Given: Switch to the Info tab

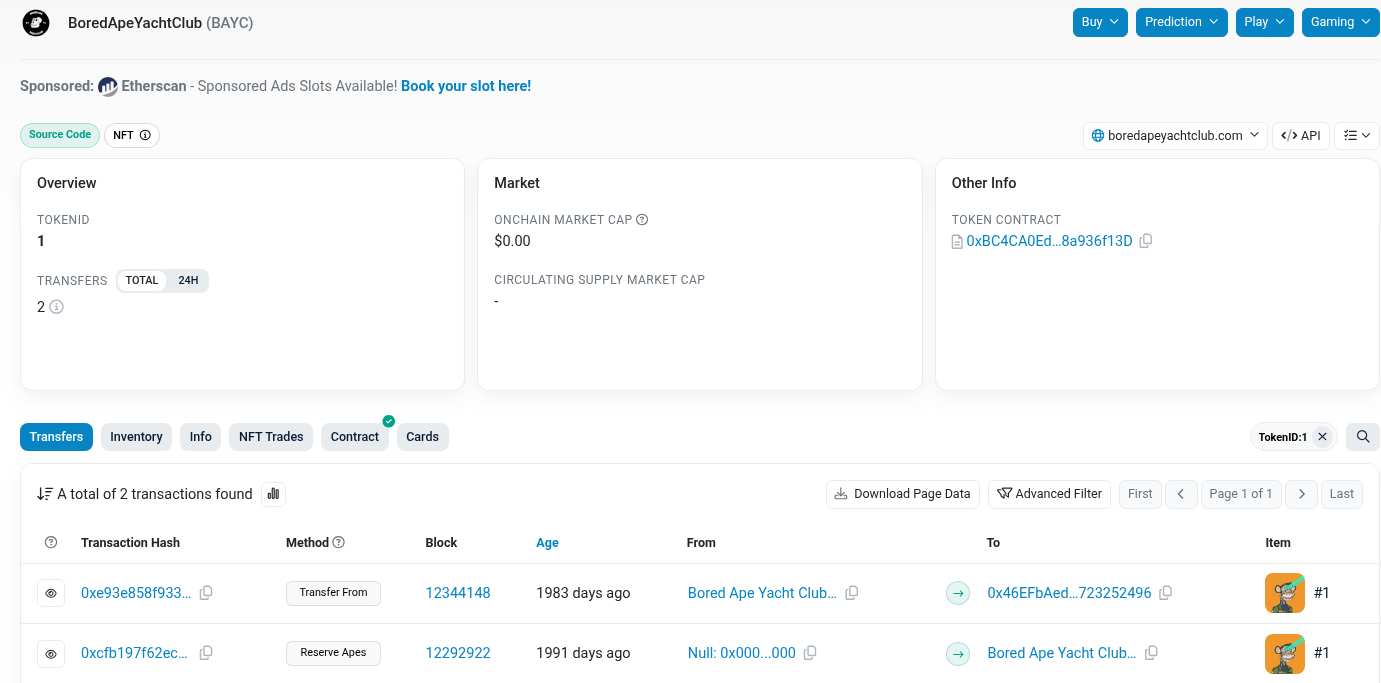Looking at the screenshot, I should [x=201, y=437].
